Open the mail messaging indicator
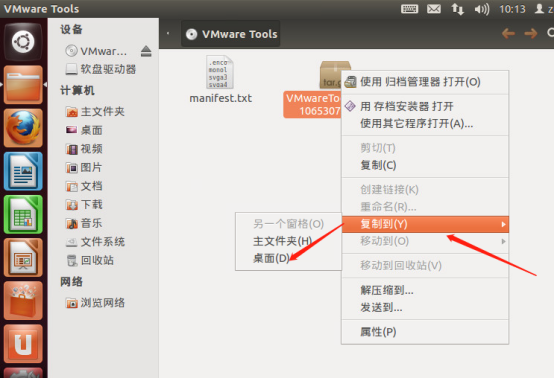The width and height of the screenshot is (554, 379). 434,9
